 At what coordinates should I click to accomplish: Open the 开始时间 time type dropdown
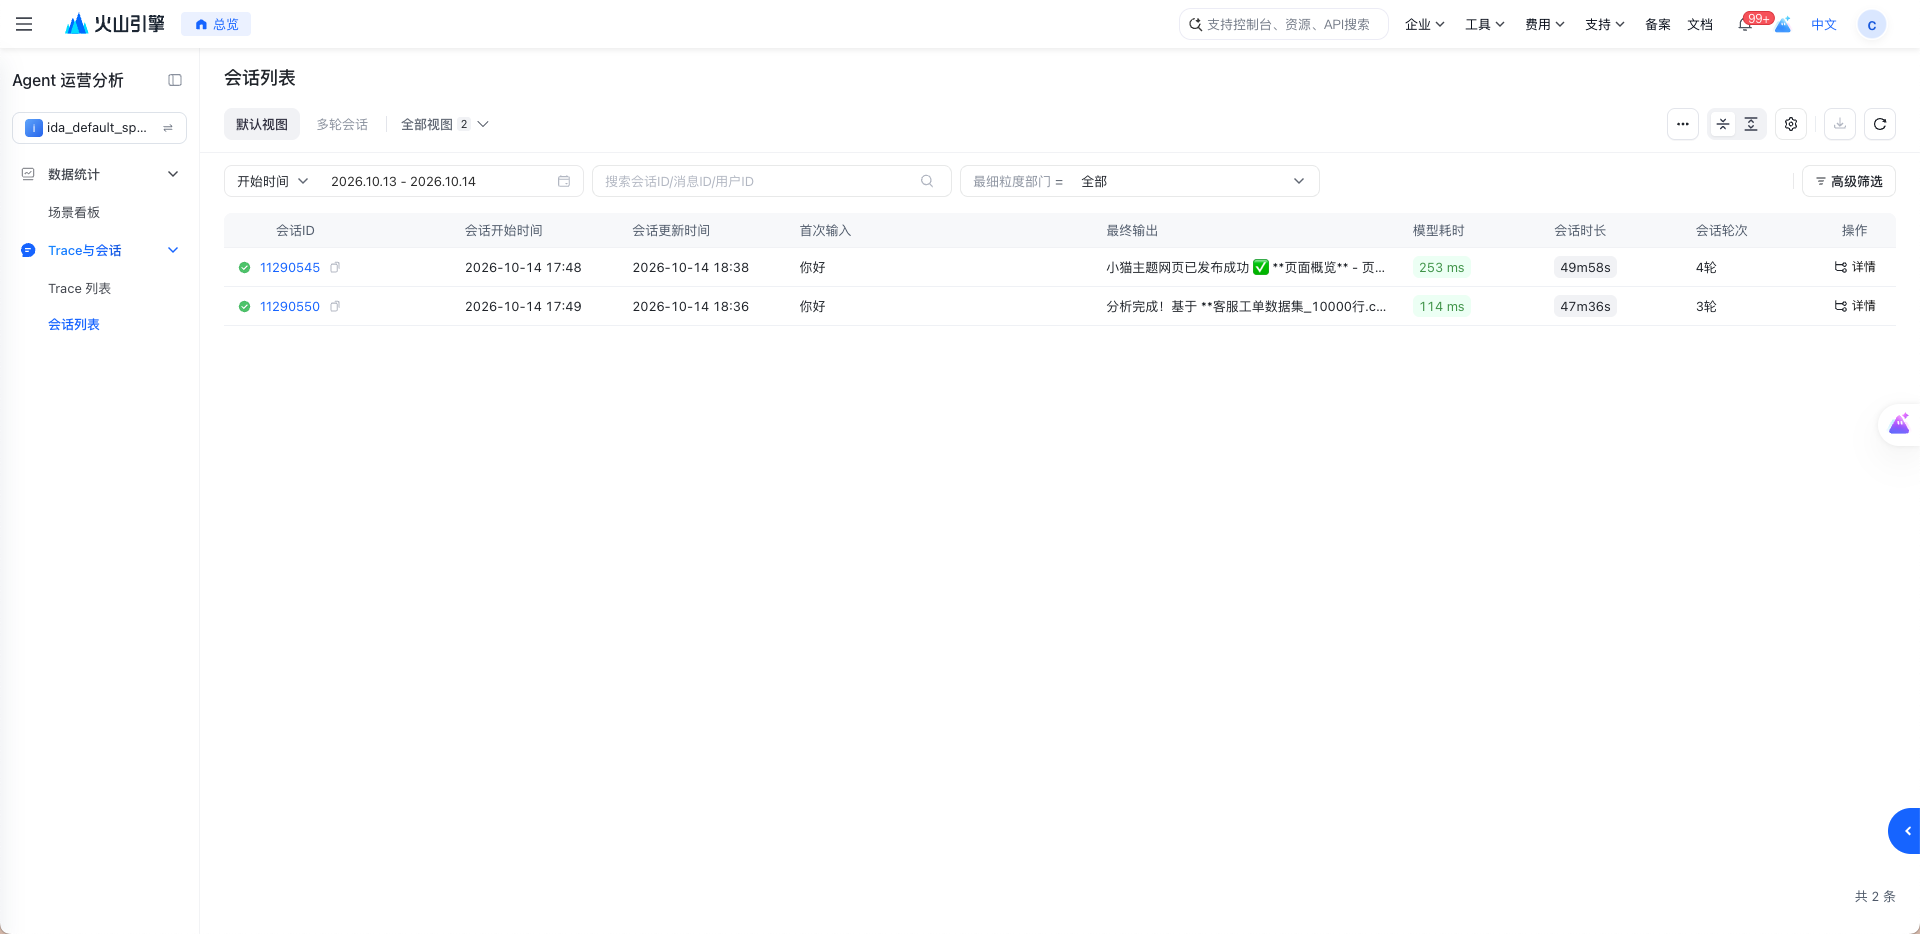click(272, 181)
